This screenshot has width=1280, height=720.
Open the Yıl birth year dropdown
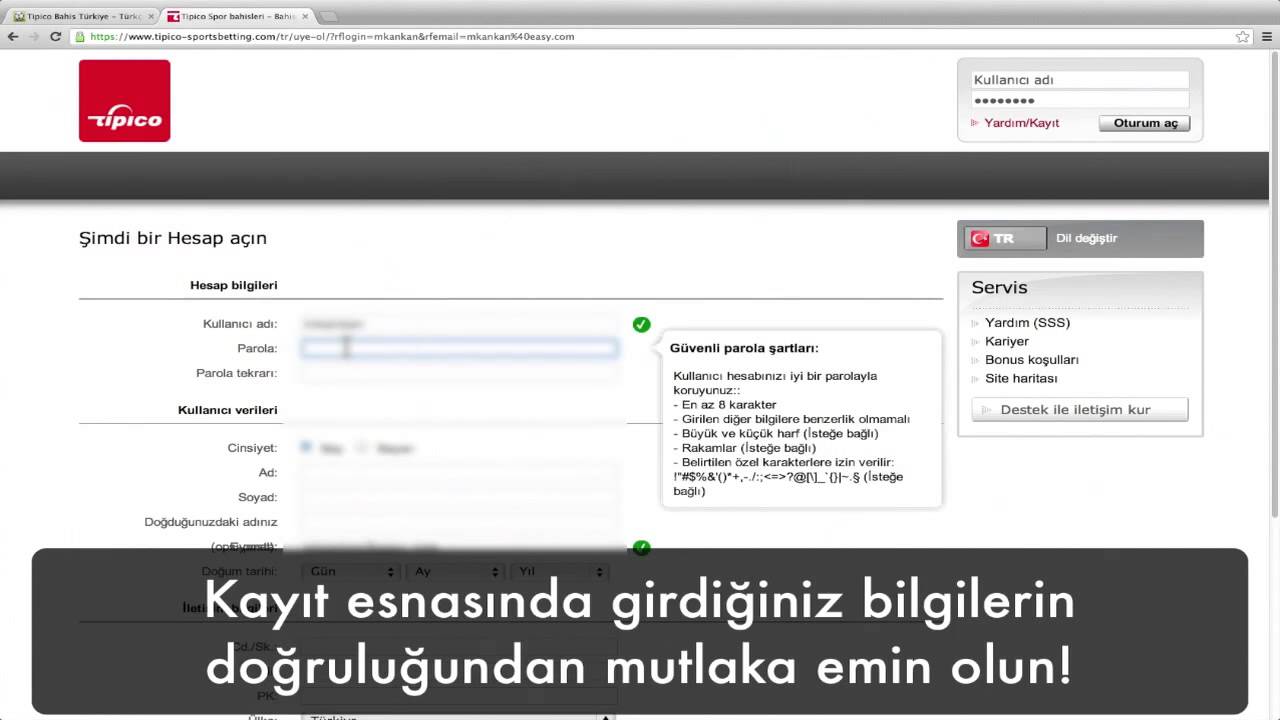pos(558,571)
